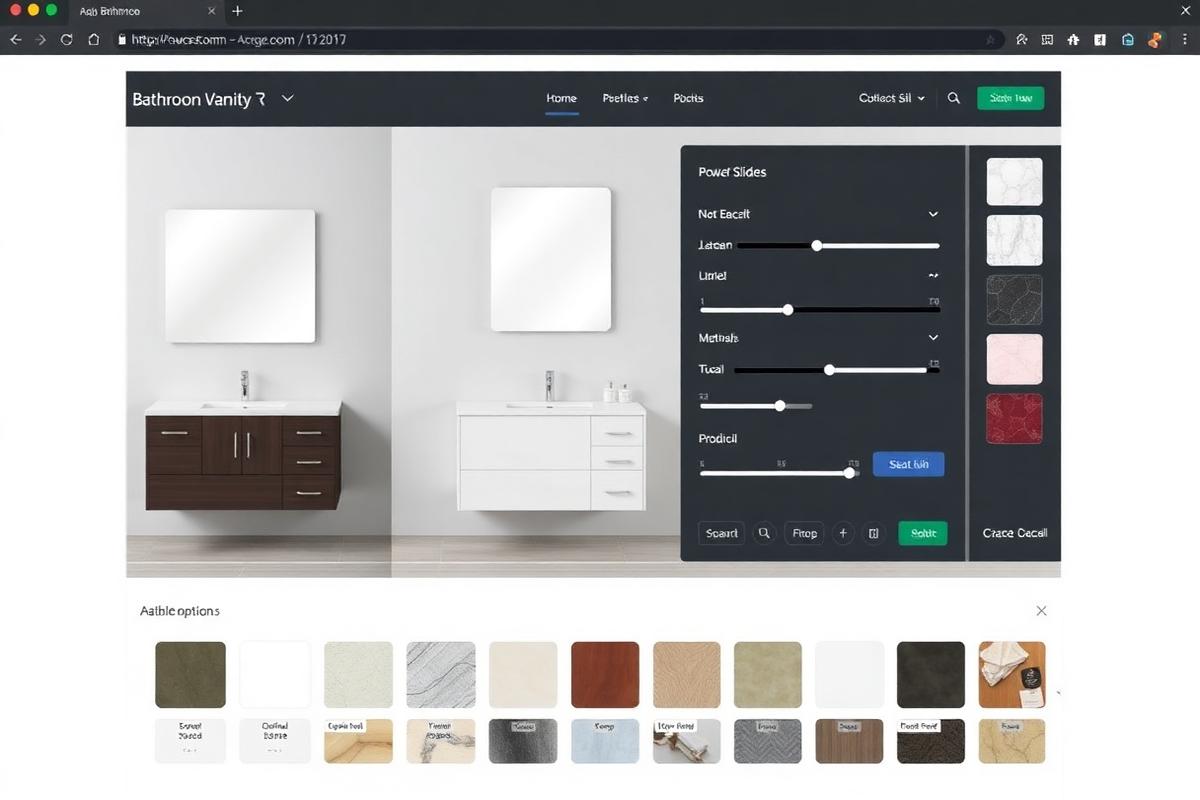Switch to the Home navigation tab
The width and height of the screenshot is (1200, 800).
pyautogui.click(x=561, y=98)
